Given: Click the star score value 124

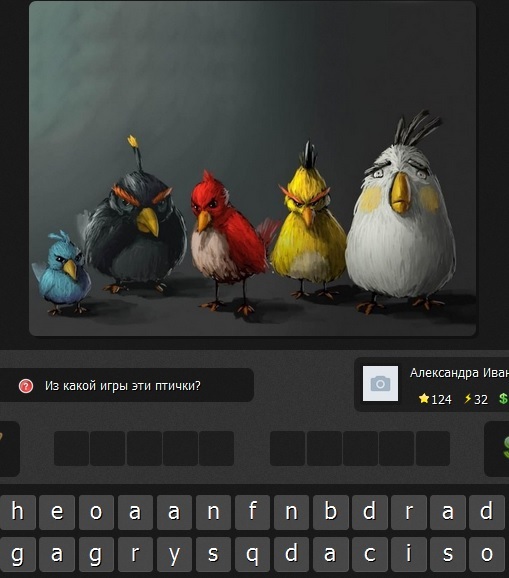Looking at the screenshot, I should click(441, 399).
